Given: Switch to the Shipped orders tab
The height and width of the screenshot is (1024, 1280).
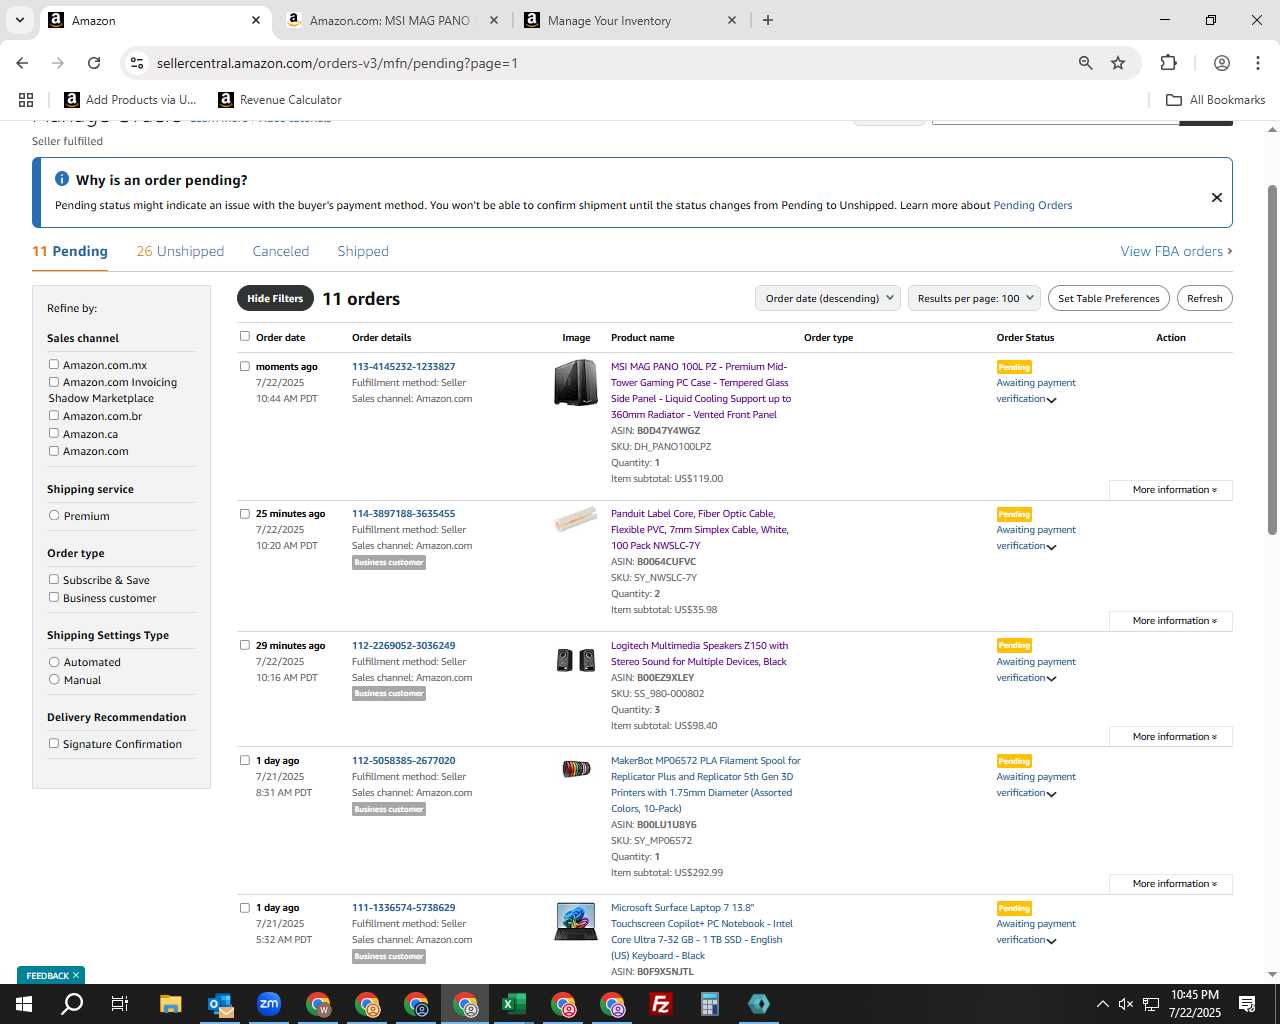Looking at the screenshot, I should [x=363, y=251].
